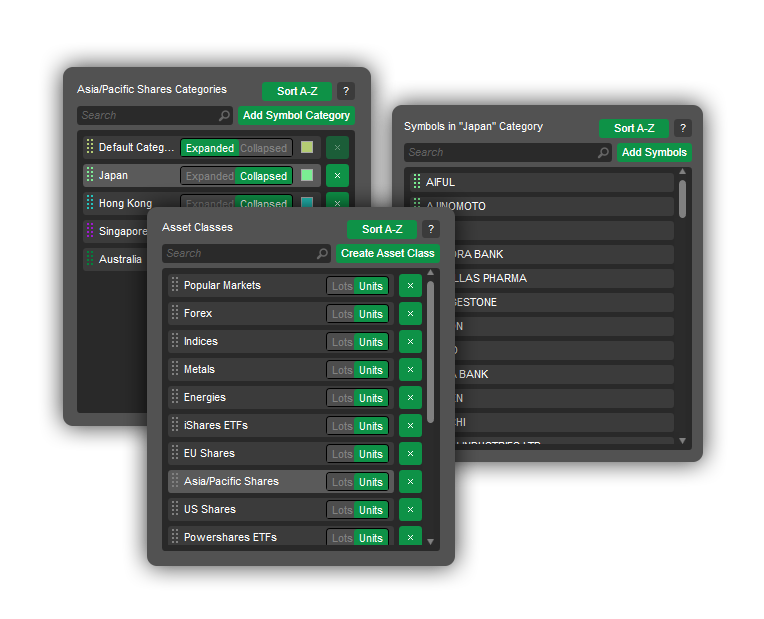Set Indices to Units

[x=371, y=342]
